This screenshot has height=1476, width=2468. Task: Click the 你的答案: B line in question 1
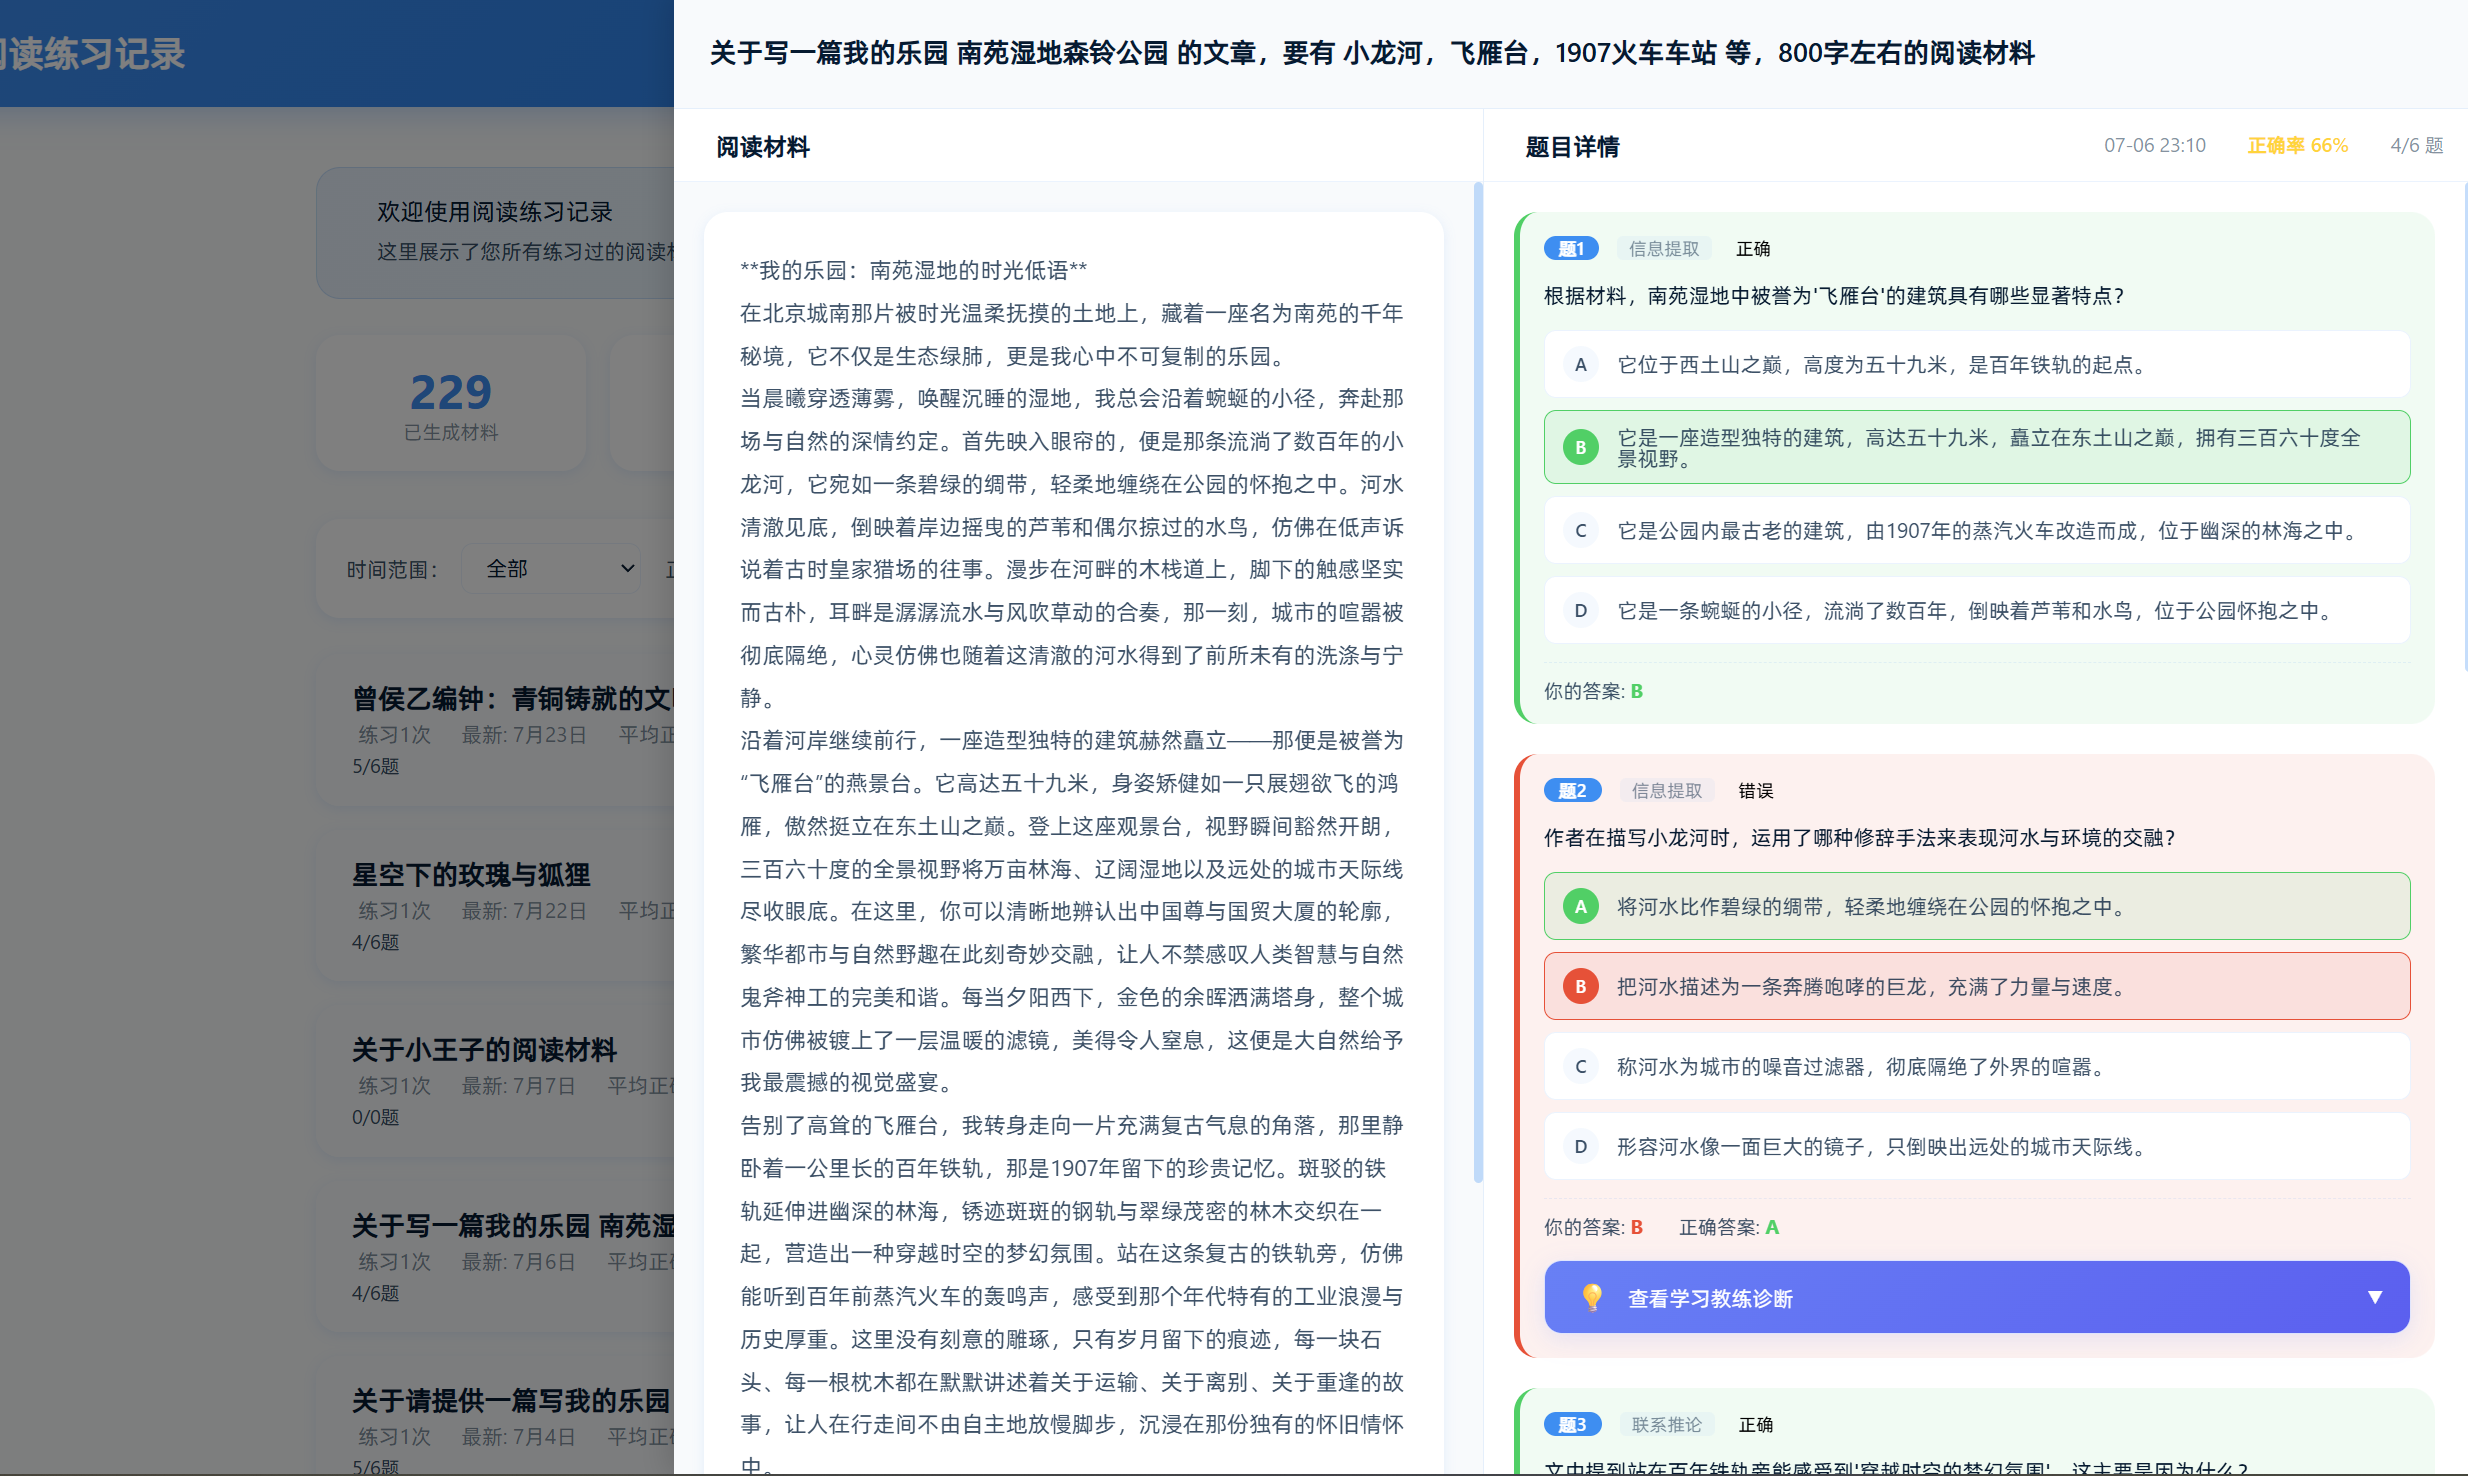pyautogui.click(x=1593, y=692)
